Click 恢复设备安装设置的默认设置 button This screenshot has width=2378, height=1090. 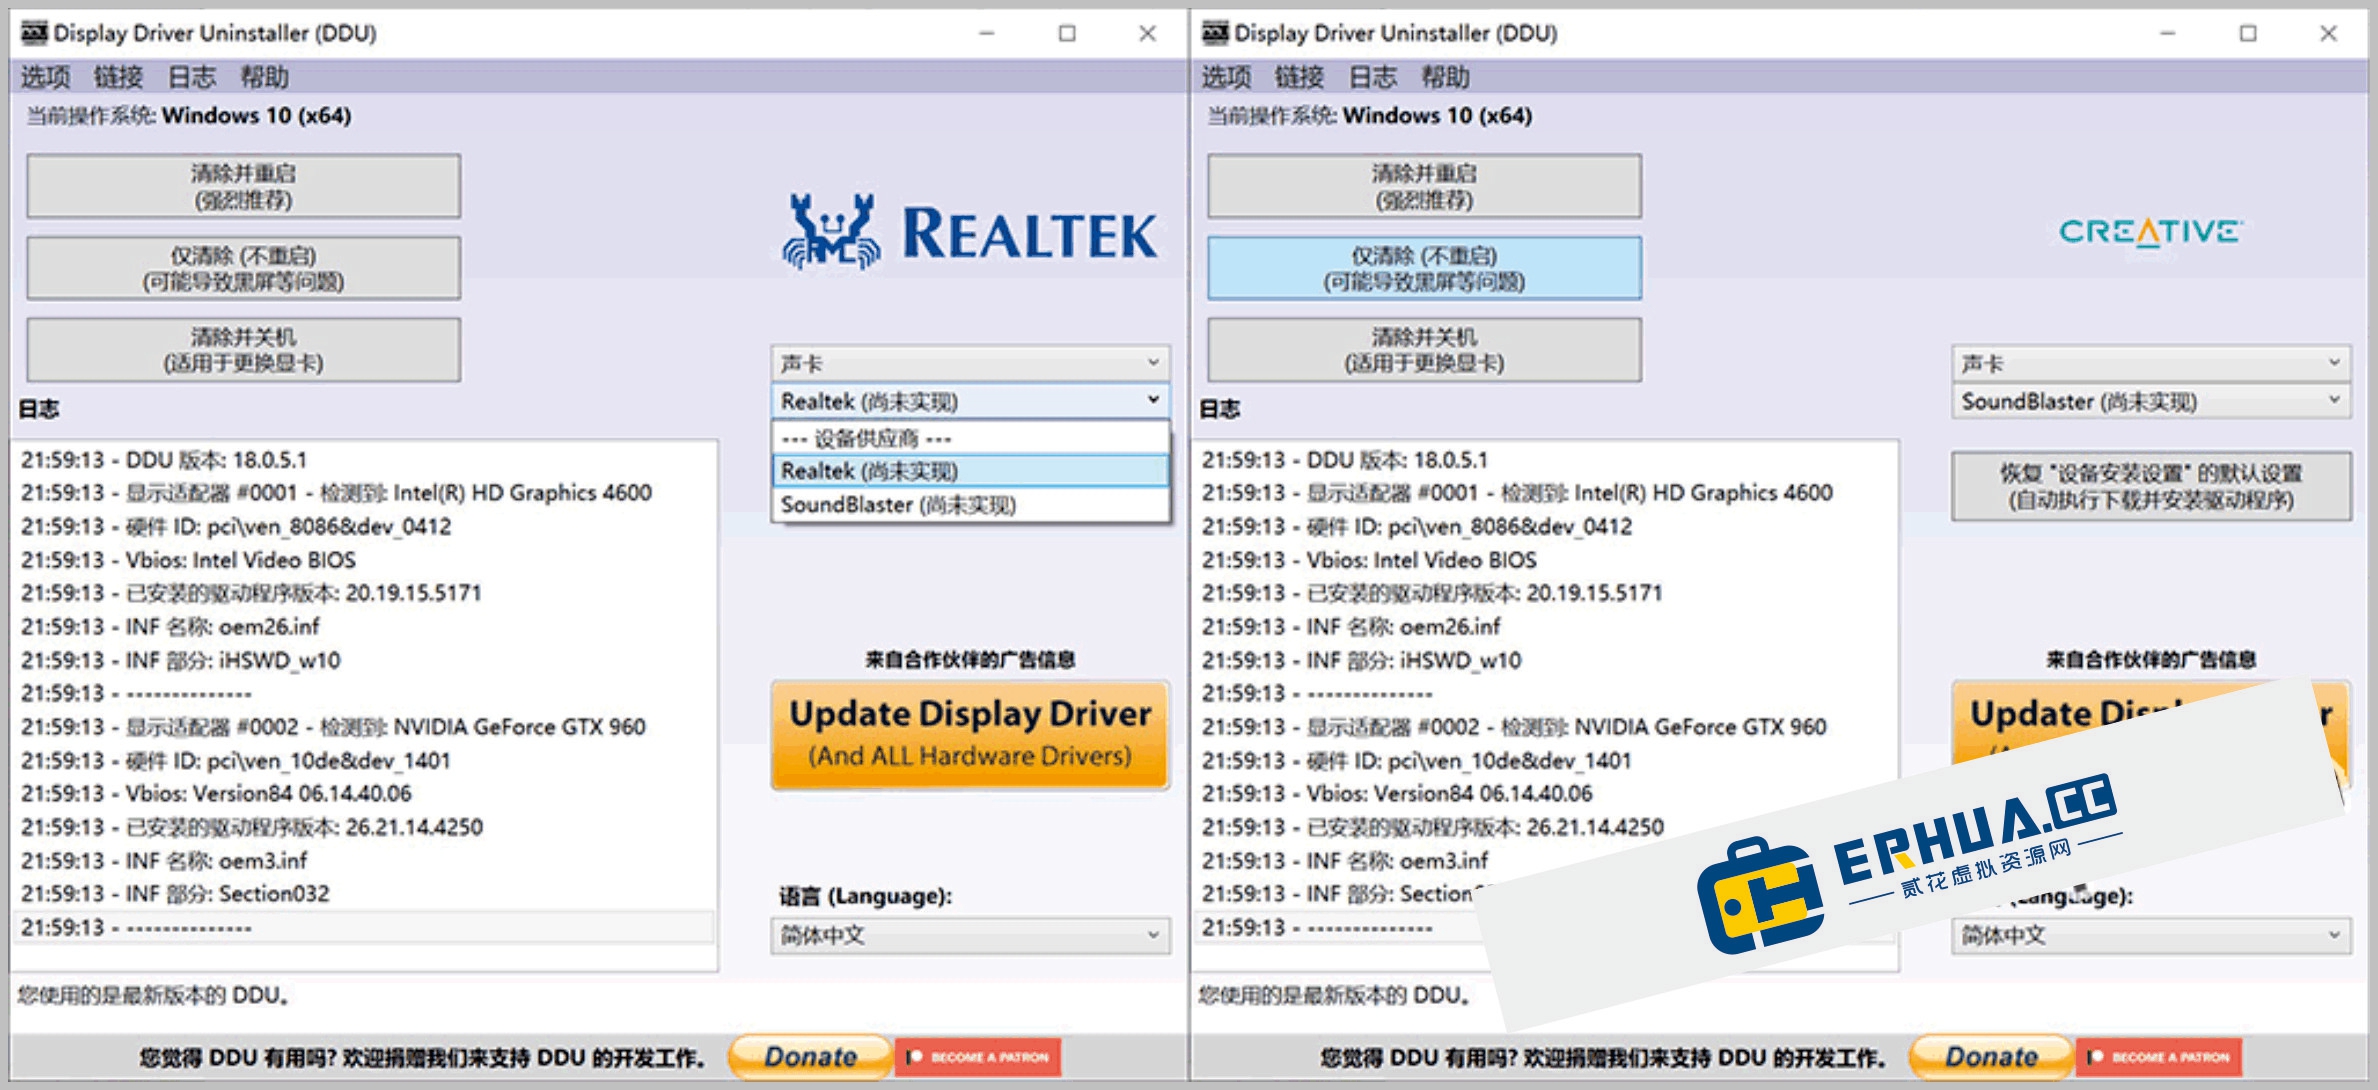pyautogui.click(x=2151, y=486)
